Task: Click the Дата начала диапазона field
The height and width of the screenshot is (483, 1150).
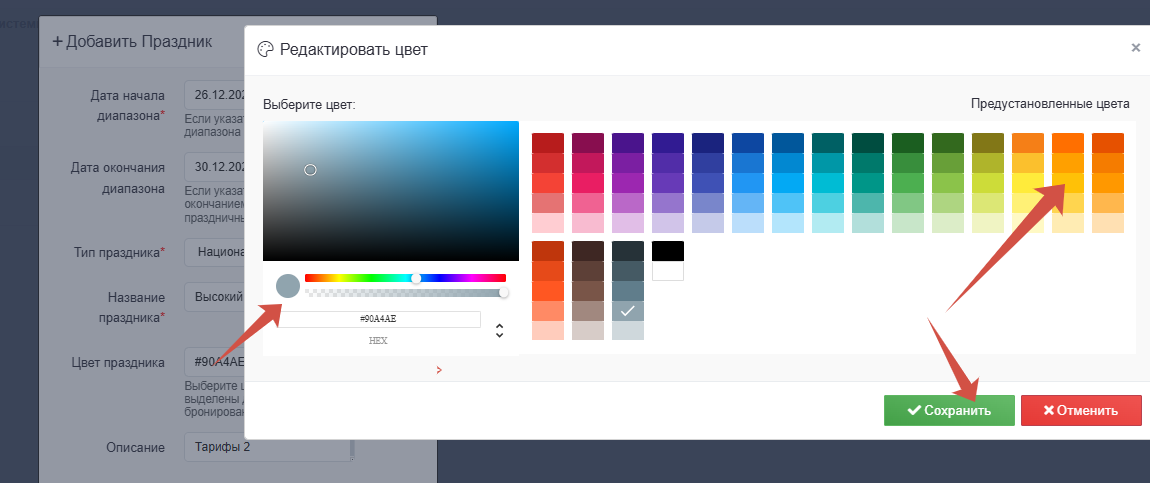Action: click(x=214, y=96)
